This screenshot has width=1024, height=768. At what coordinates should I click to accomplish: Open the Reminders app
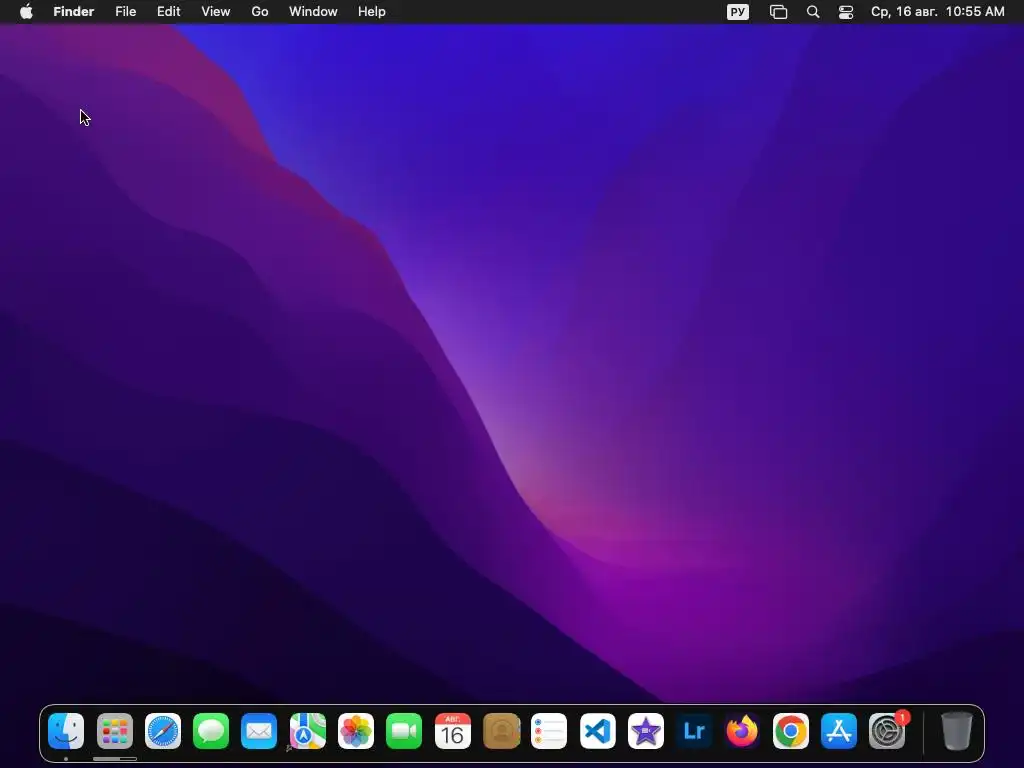click(x=549, y=731)
